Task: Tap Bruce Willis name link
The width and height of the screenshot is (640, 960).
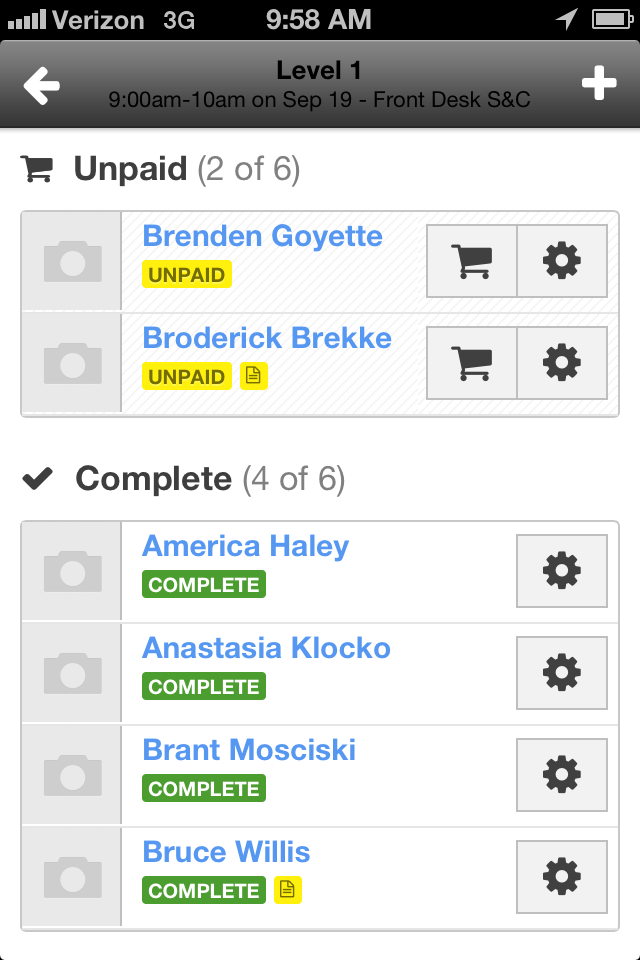Action: coord(226,852)
